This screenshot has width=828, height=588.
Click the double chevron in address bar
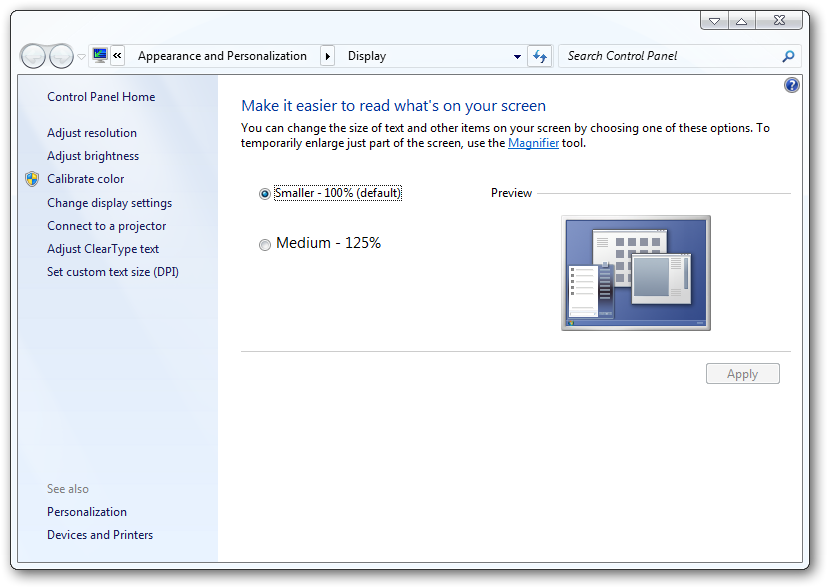pyautogui.click(x=117, y=55)
